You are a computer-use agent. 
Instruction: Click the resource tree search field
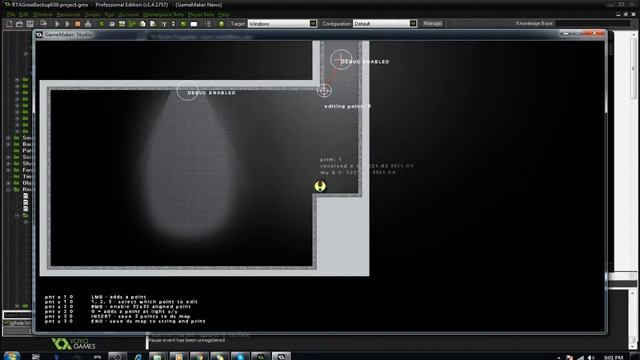[18, 315]
